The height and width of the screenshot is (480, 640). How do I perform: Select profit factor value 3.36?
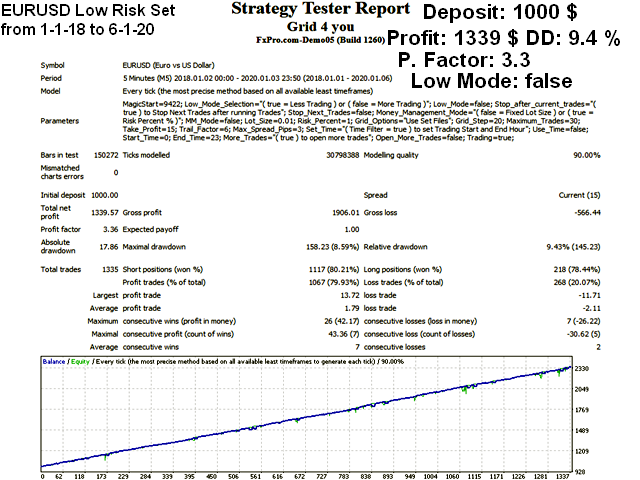(111, 229)
